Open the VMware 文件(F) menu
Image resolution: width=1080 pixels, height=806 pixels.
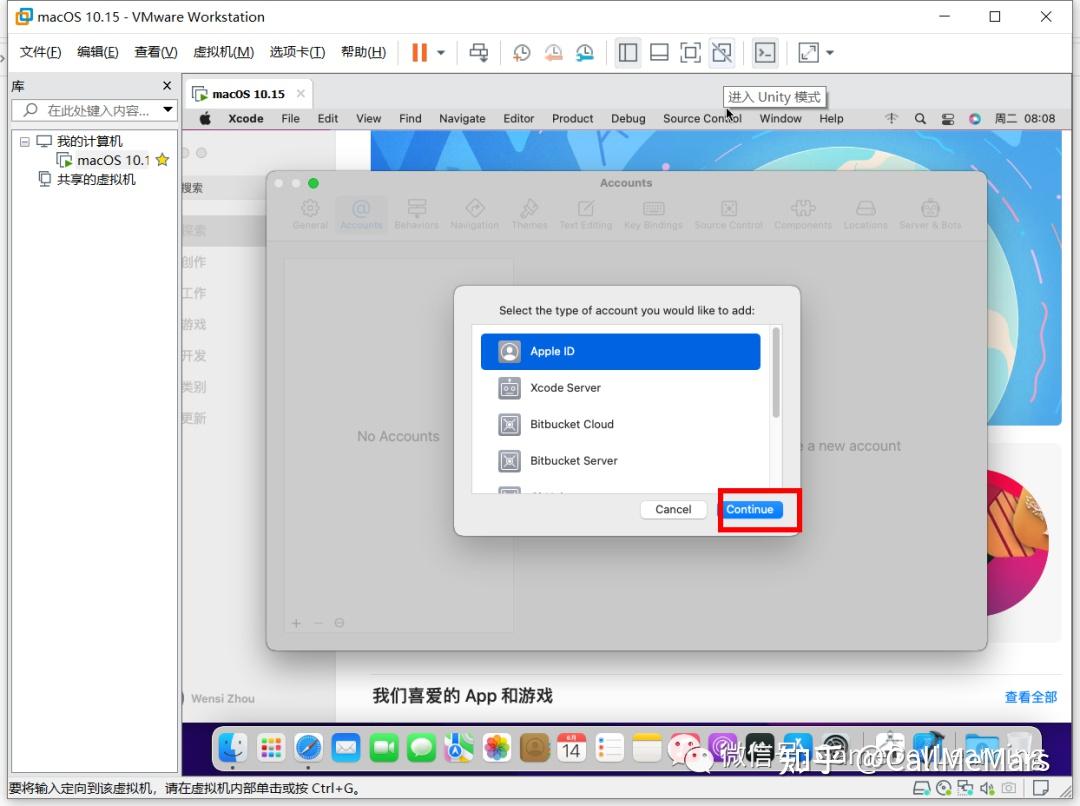pyautogui.click(x=40, y=52)
